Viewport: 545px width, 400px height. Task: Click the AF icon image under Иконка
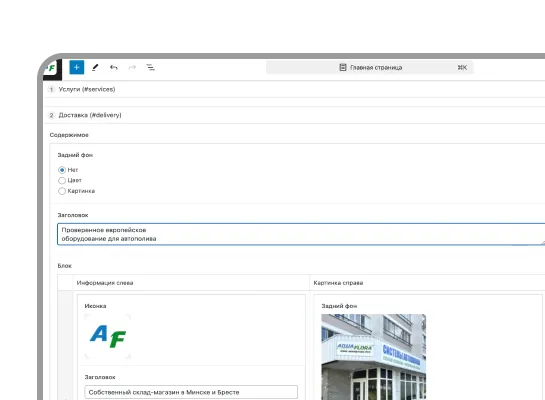tap(108, 336)
